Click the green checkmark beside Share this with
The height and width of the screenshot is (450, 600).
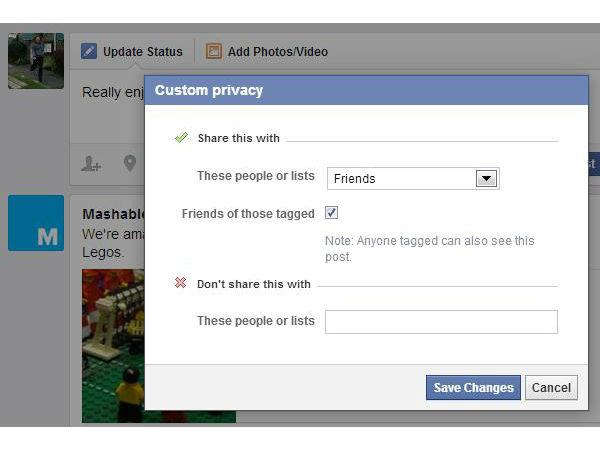tap(181, 137)
